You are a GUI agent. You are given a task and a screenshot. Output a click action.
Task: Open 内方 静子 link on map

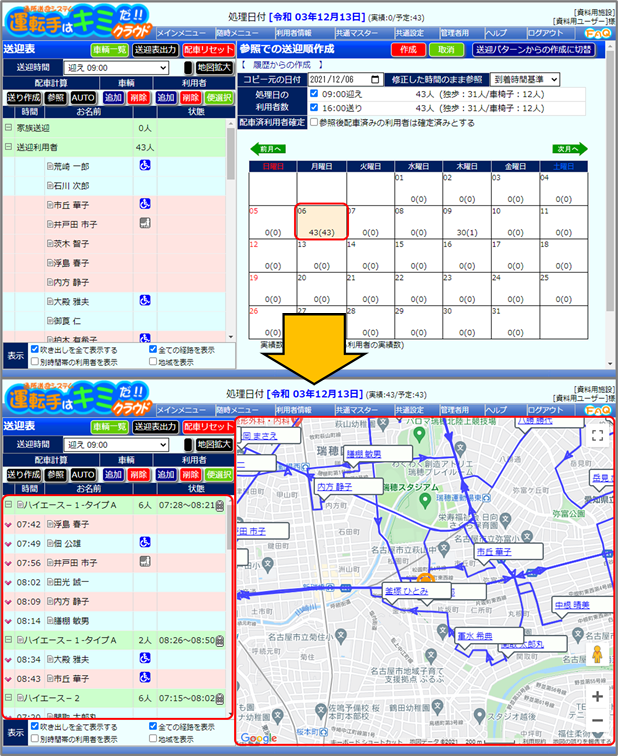pos(335,486)
